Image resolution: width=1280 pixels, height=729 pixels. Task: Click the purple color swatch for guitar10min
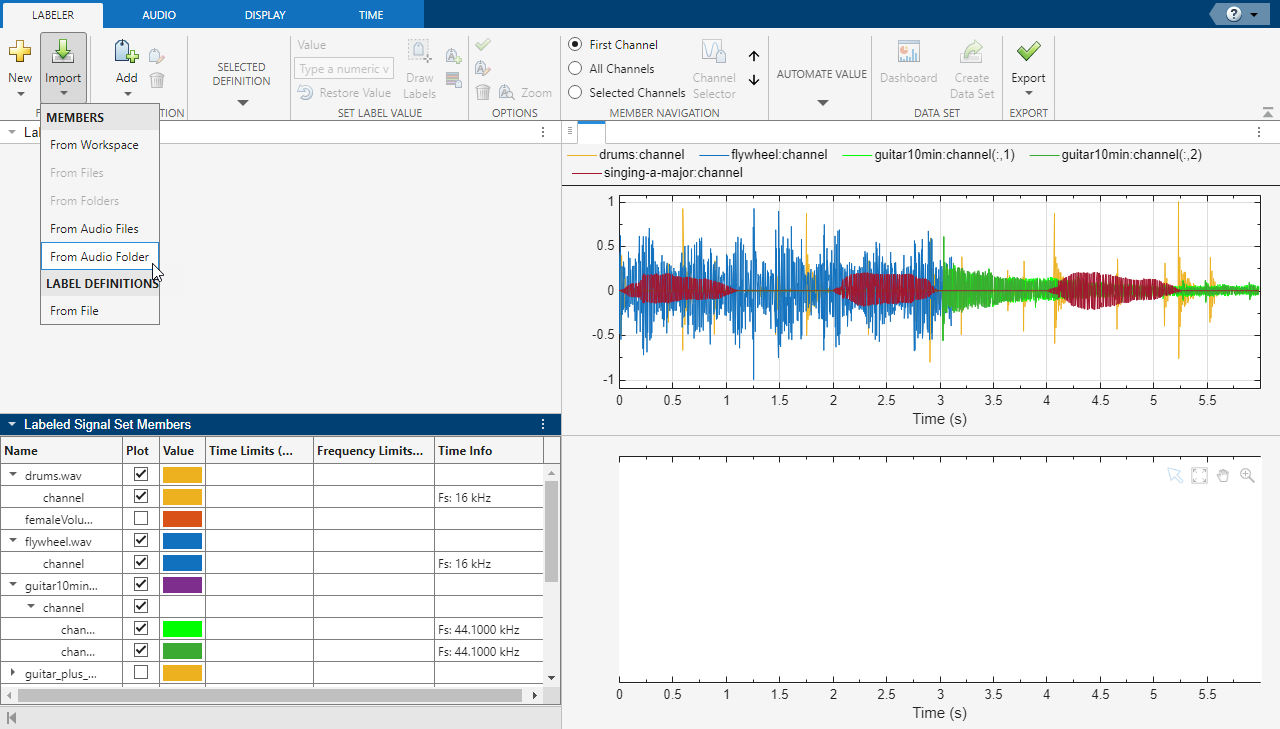tap(182, 585)
